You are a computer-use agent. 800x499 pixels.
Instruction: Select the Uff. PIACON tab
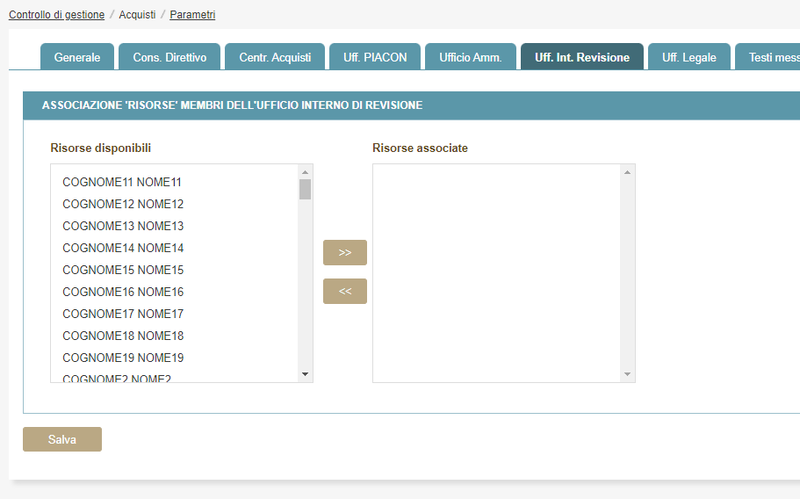click(375, 58)
